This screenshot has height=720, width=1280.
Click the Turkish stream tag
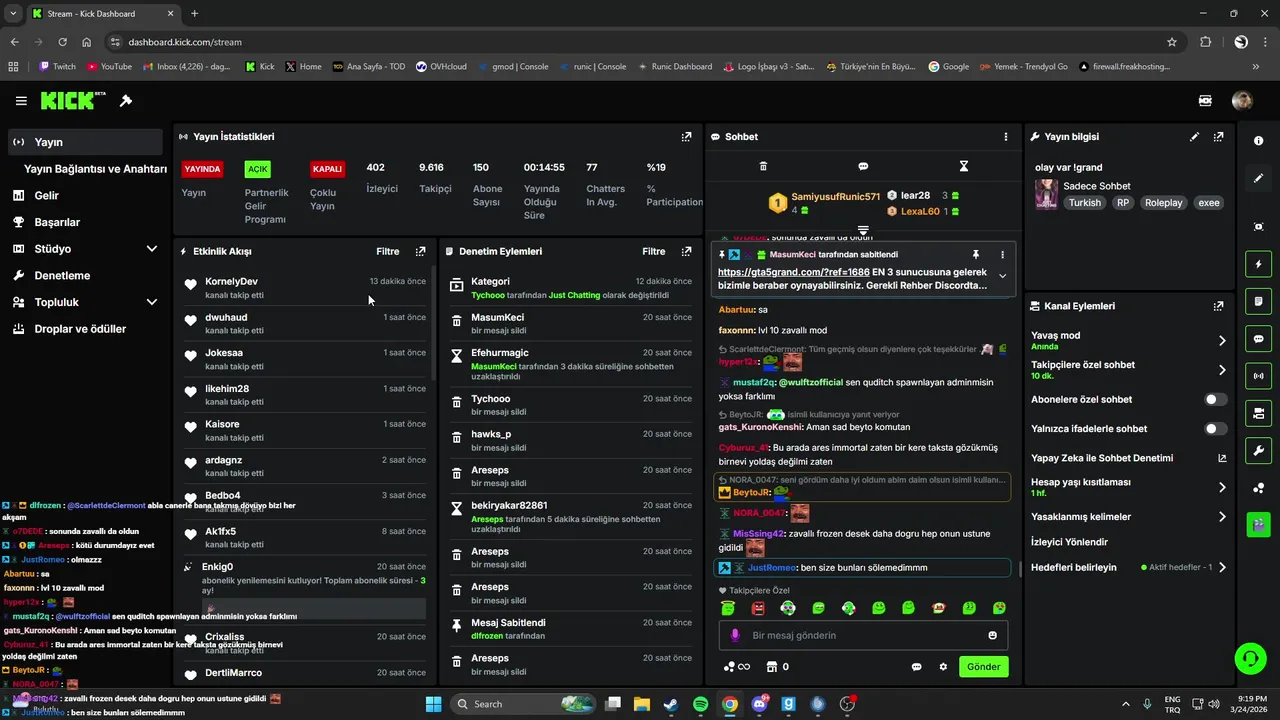[x=1084, y=203]
